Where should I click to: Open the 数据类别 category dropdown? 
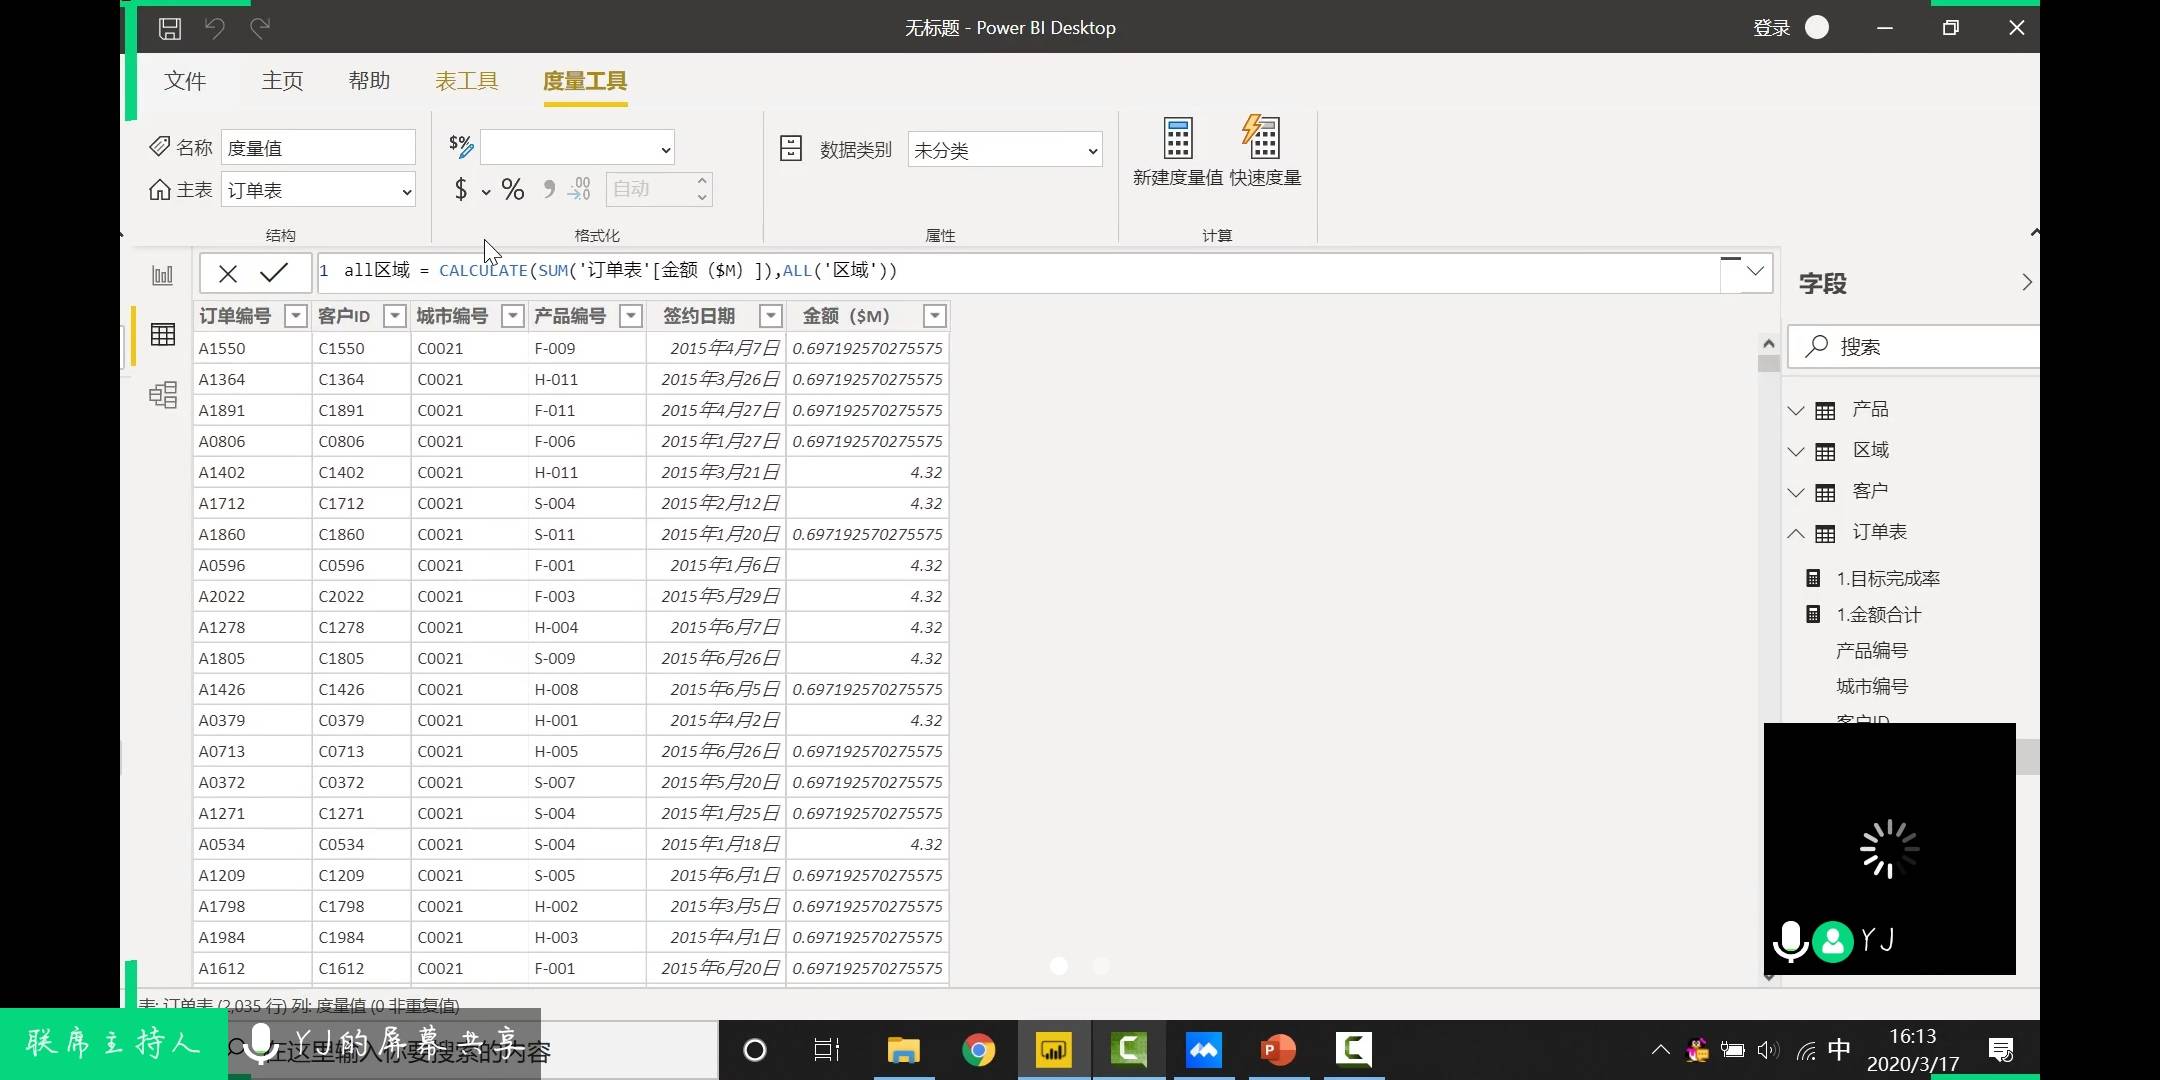1004,150
